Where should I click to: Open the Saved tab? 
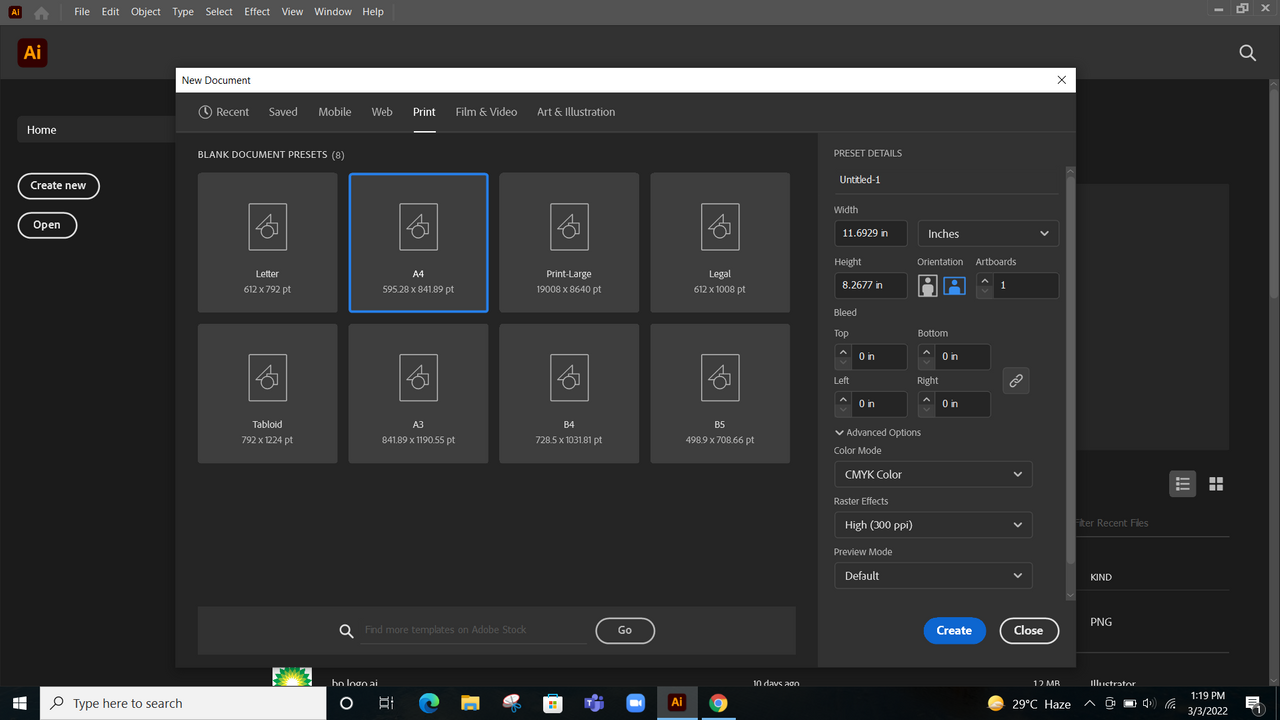pyautogui.click(x=283, y=112)
